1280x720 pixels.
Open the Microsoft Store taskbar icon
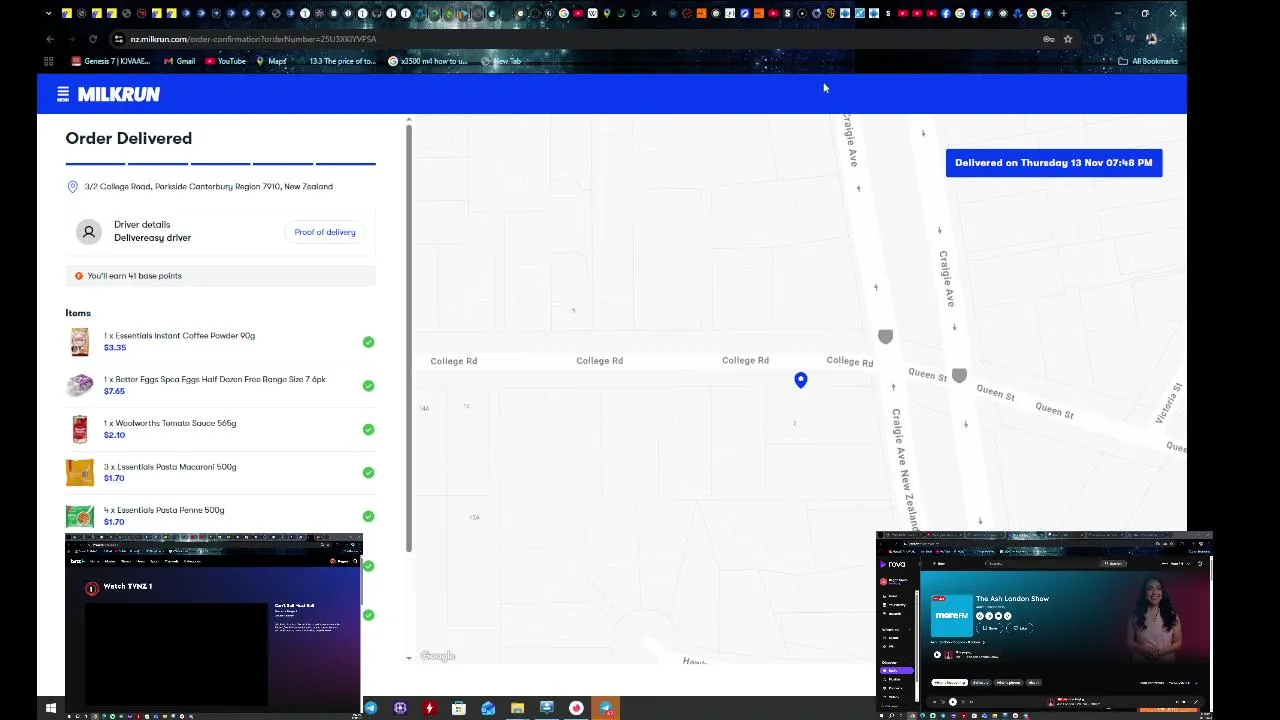pos(459,708)
